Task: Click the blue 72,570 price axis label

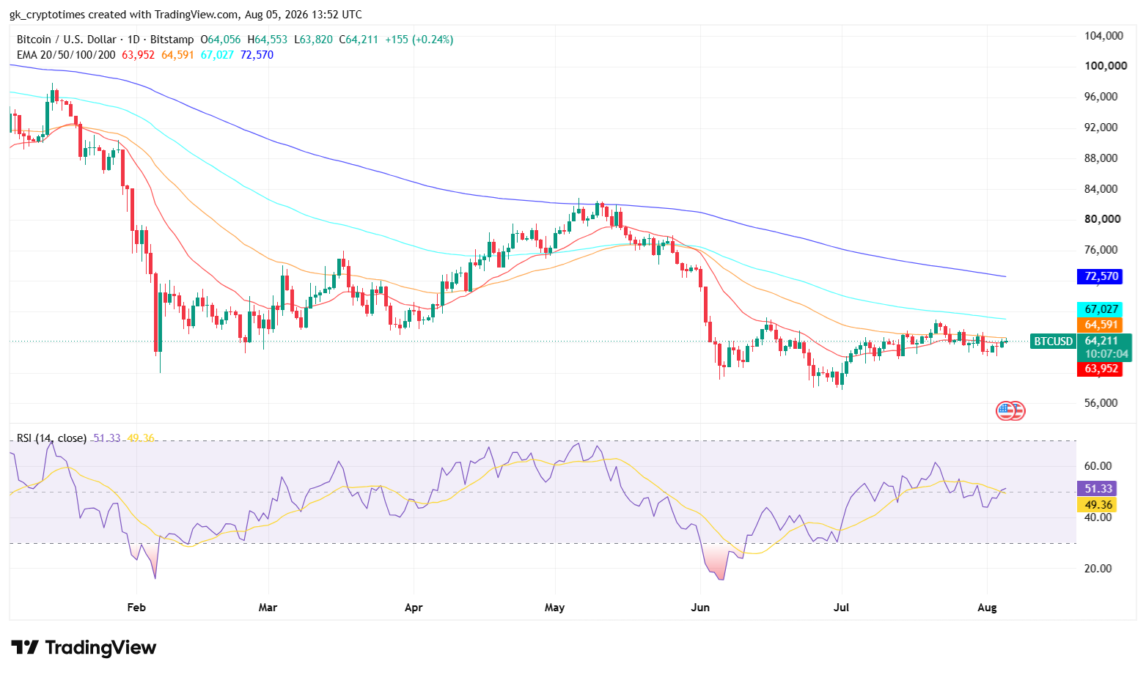Action: pyautogui.click(x=1100, y=276)
